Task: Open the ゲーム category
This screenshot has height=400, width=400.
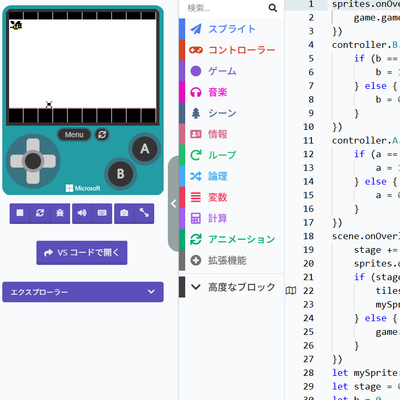Action: (232, 71)
